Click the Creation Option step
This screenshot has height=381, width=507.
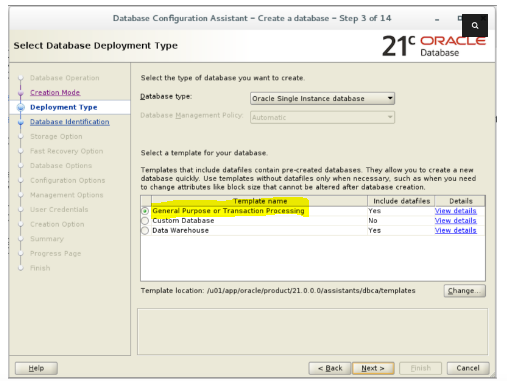(x=57, y=224)
